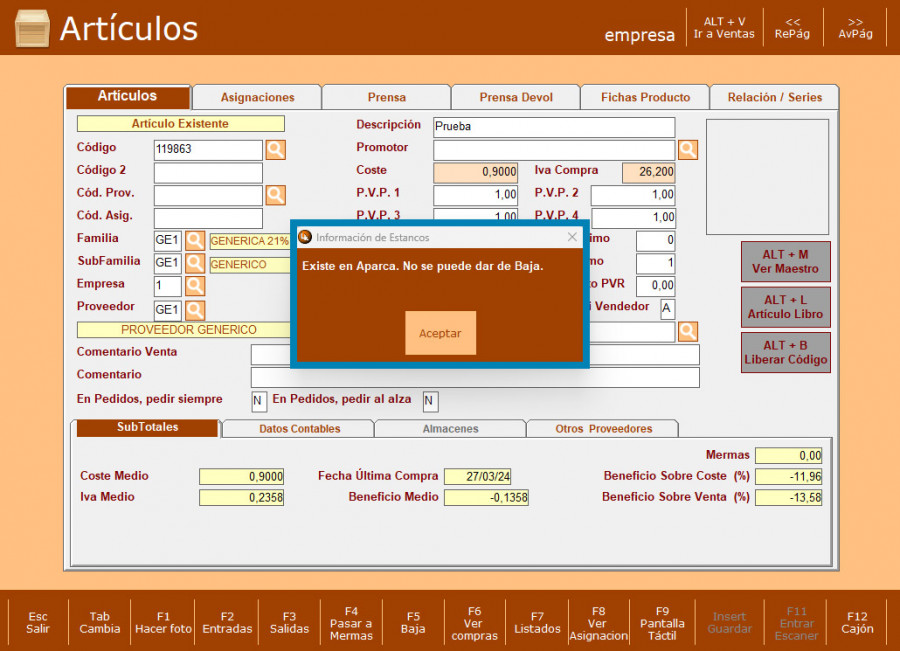The width and height of the screenshot is (900, 651).
Task: Click the search icon beside Cód. Prov. field
Action: pos(275,195)
